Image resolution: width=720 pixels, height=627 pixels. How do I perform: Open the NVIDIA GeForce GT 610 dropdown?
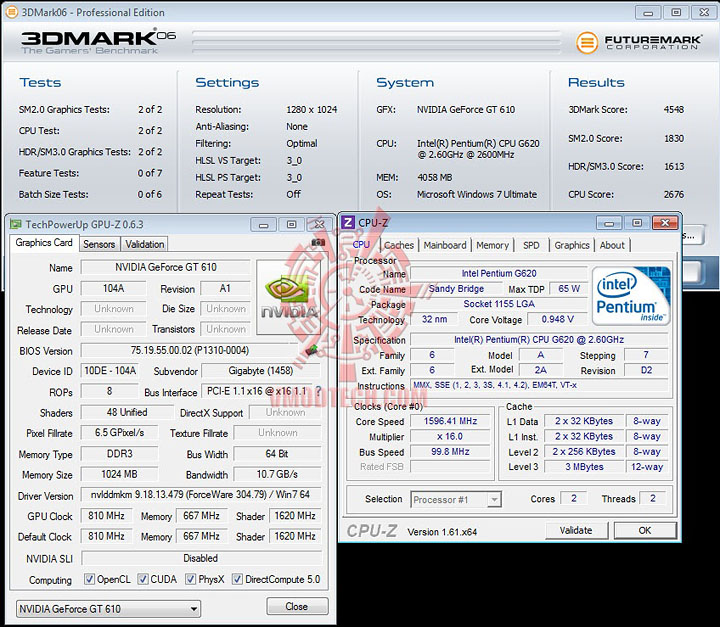(x=108, y=609)
